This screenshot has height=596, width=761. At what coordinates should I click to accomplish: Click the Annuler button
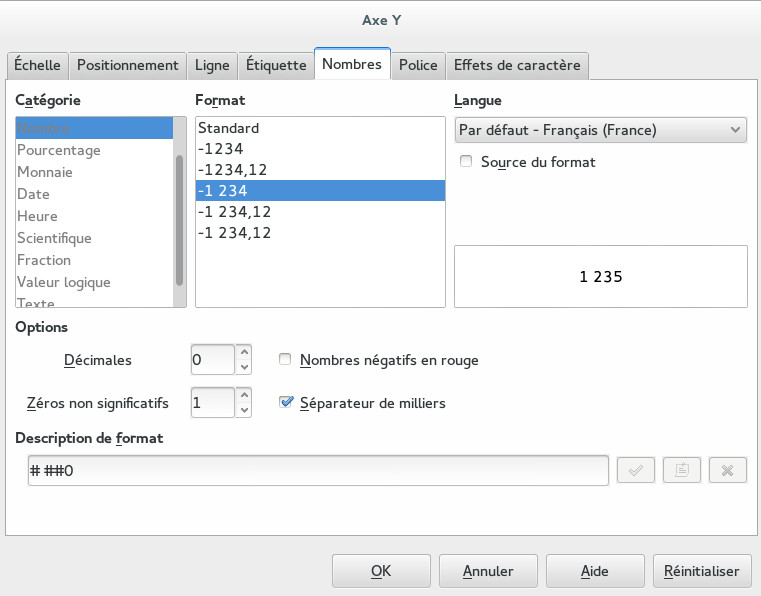[x=488, y=571]
